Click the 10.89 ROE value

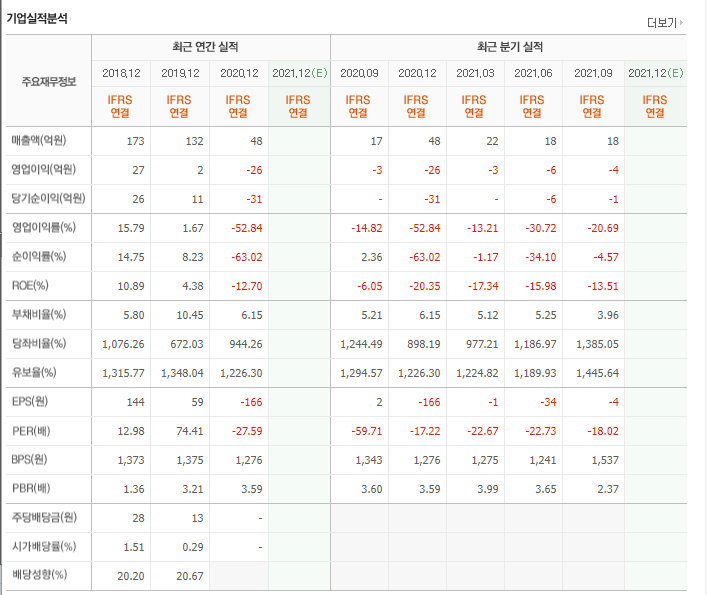[x=131, y=286]
